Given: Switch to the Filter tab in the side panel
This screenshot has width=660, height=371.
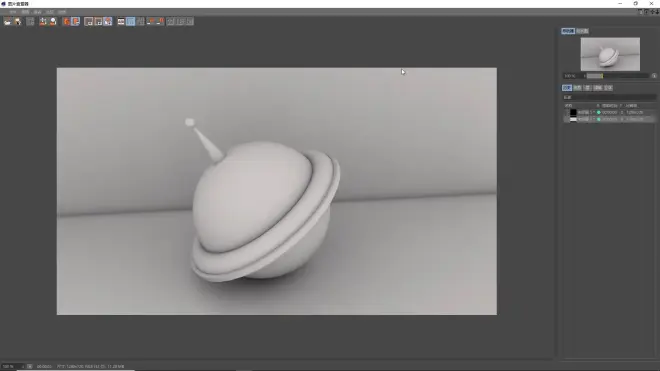Looking at the screenshot, I should [x=598, y=88].
